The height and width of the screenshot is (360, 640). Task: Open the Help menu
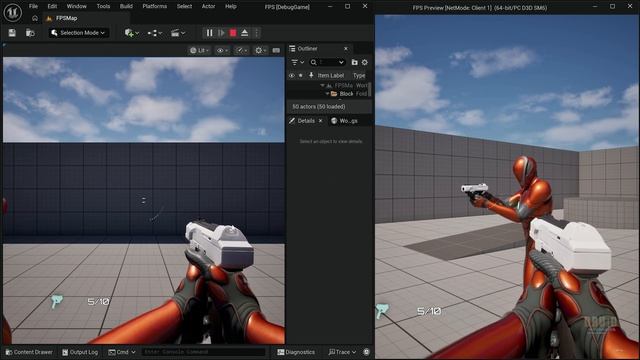pos(231,7)
